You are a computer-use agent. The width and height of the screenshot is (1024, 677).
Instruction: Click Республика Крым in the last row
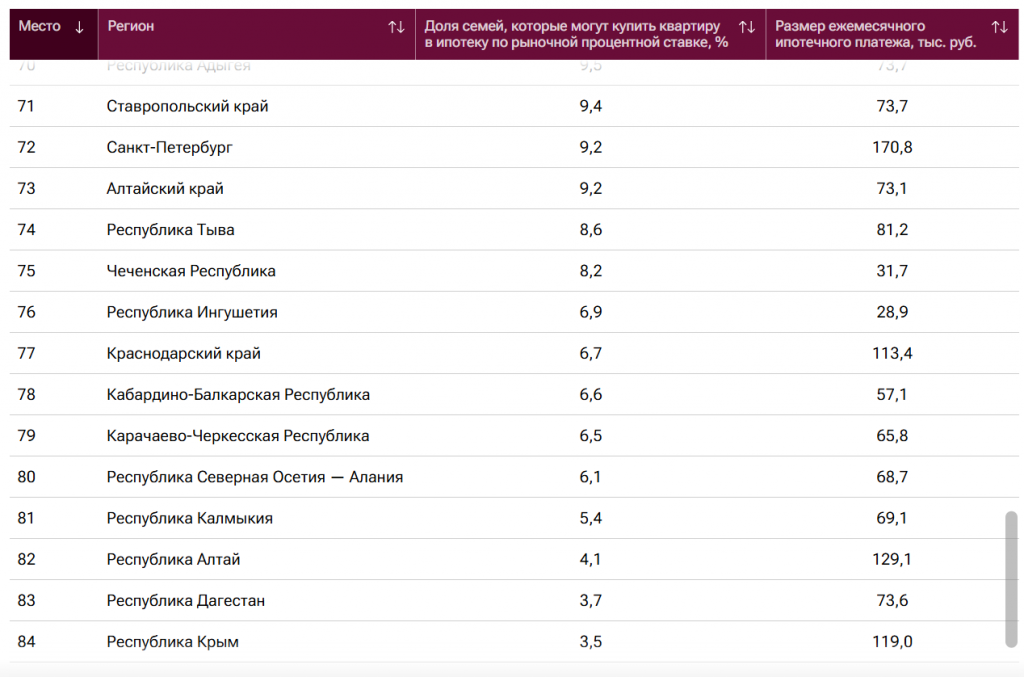coord(172,642)
